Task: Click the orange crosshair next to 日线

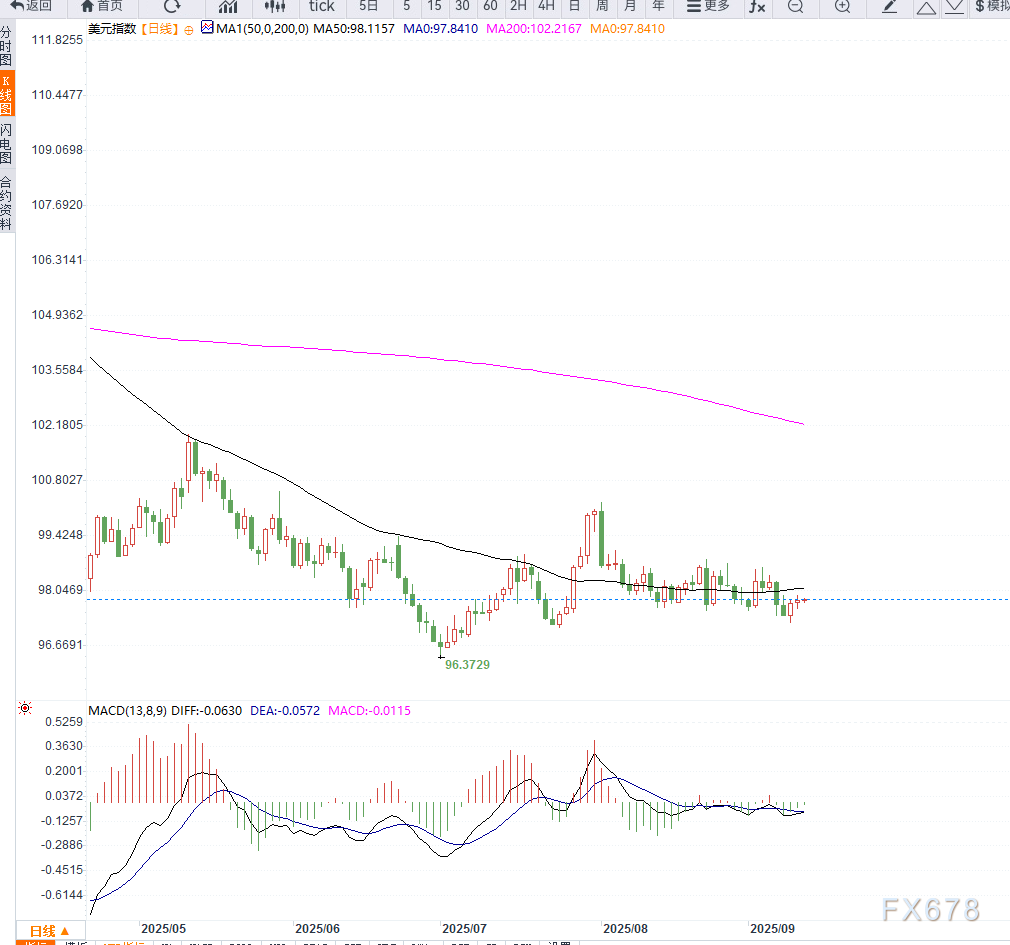Action: tap(188, 29)
